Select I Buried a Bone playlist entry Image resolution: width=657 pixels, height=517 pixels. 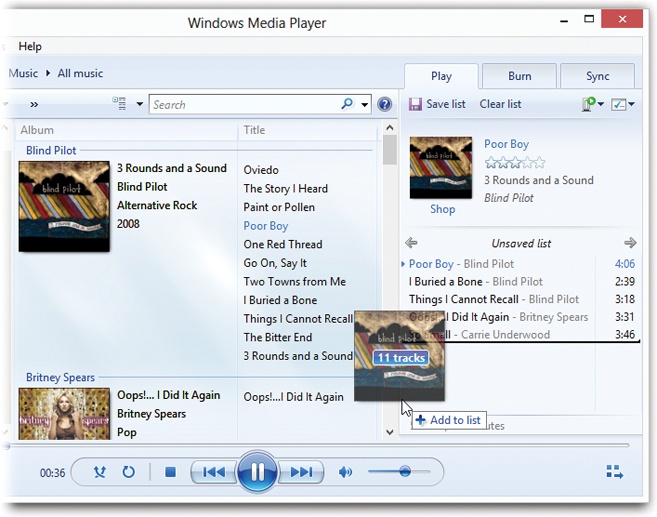[520, 282]
